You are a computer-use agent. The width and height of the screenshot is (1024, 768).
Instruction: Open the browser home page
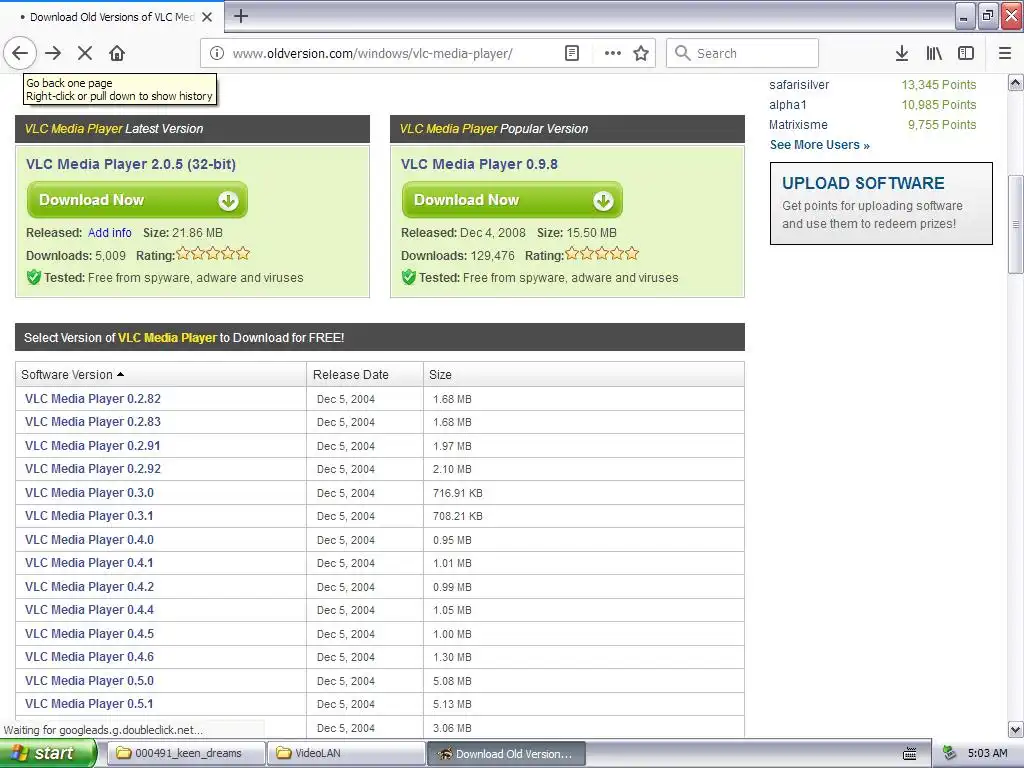(x=117, y=53)
